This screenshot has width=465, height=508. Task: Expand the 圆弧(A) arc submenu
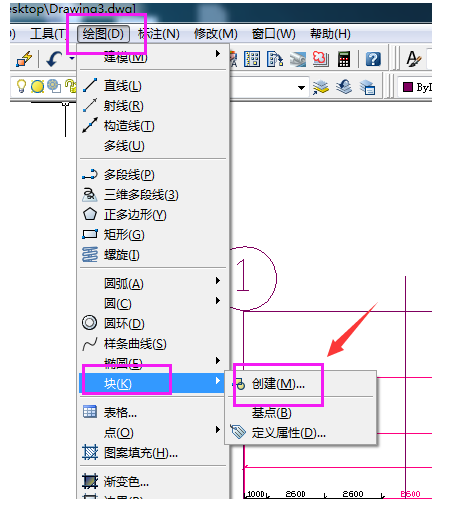coord(153,283)
